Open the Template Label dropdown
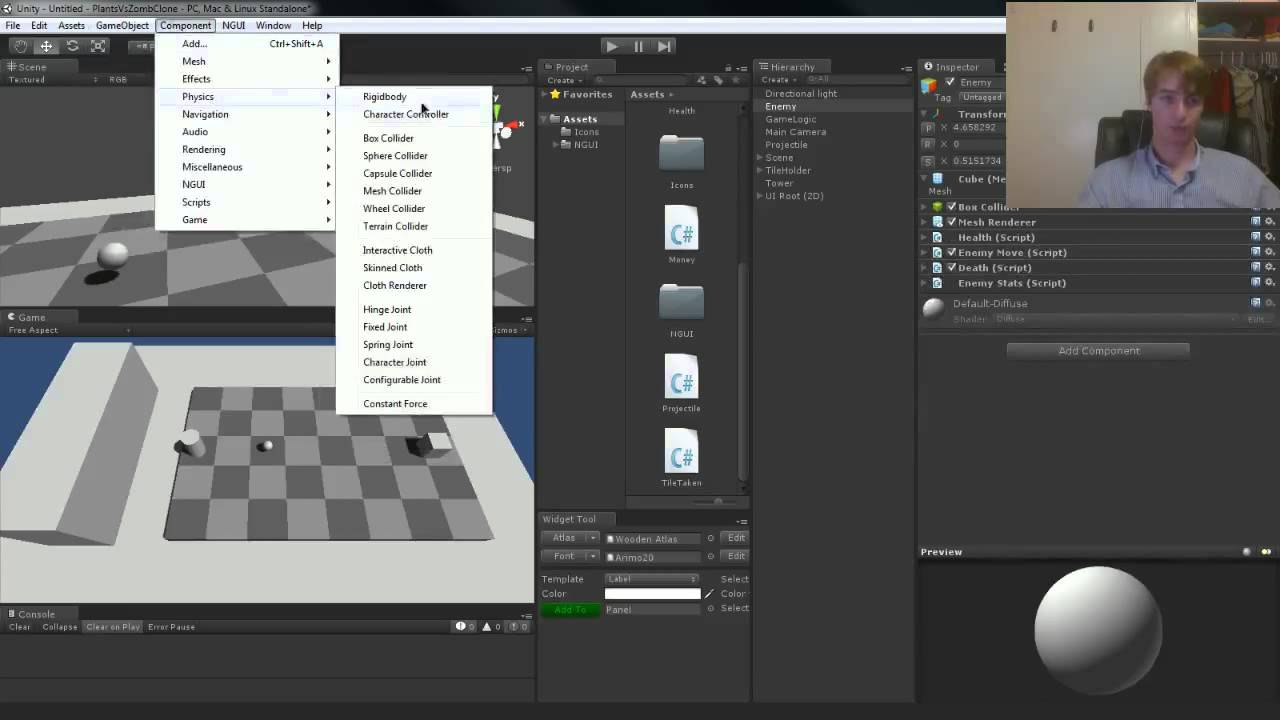The image size is (1280, 720). pyautogui.click(x=652, y=579)
